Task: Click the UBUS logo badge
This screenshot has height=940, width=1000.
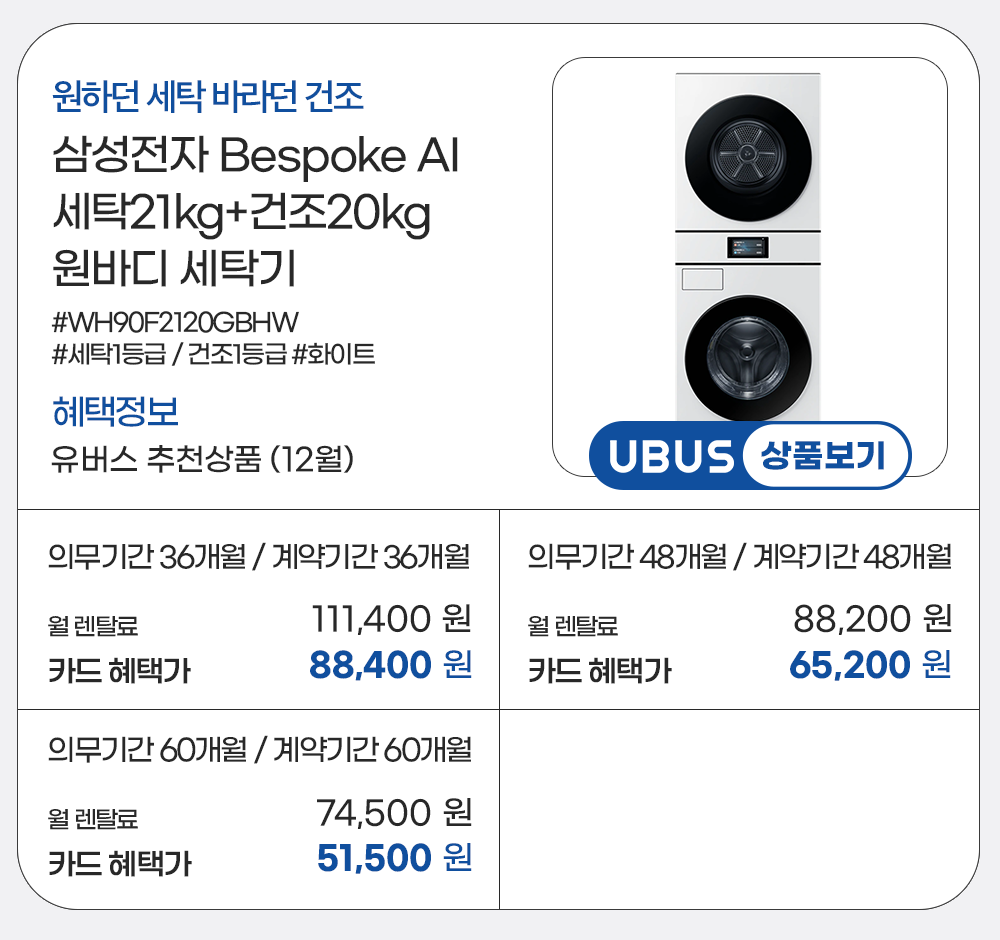Action: click(x=671, y=458)
